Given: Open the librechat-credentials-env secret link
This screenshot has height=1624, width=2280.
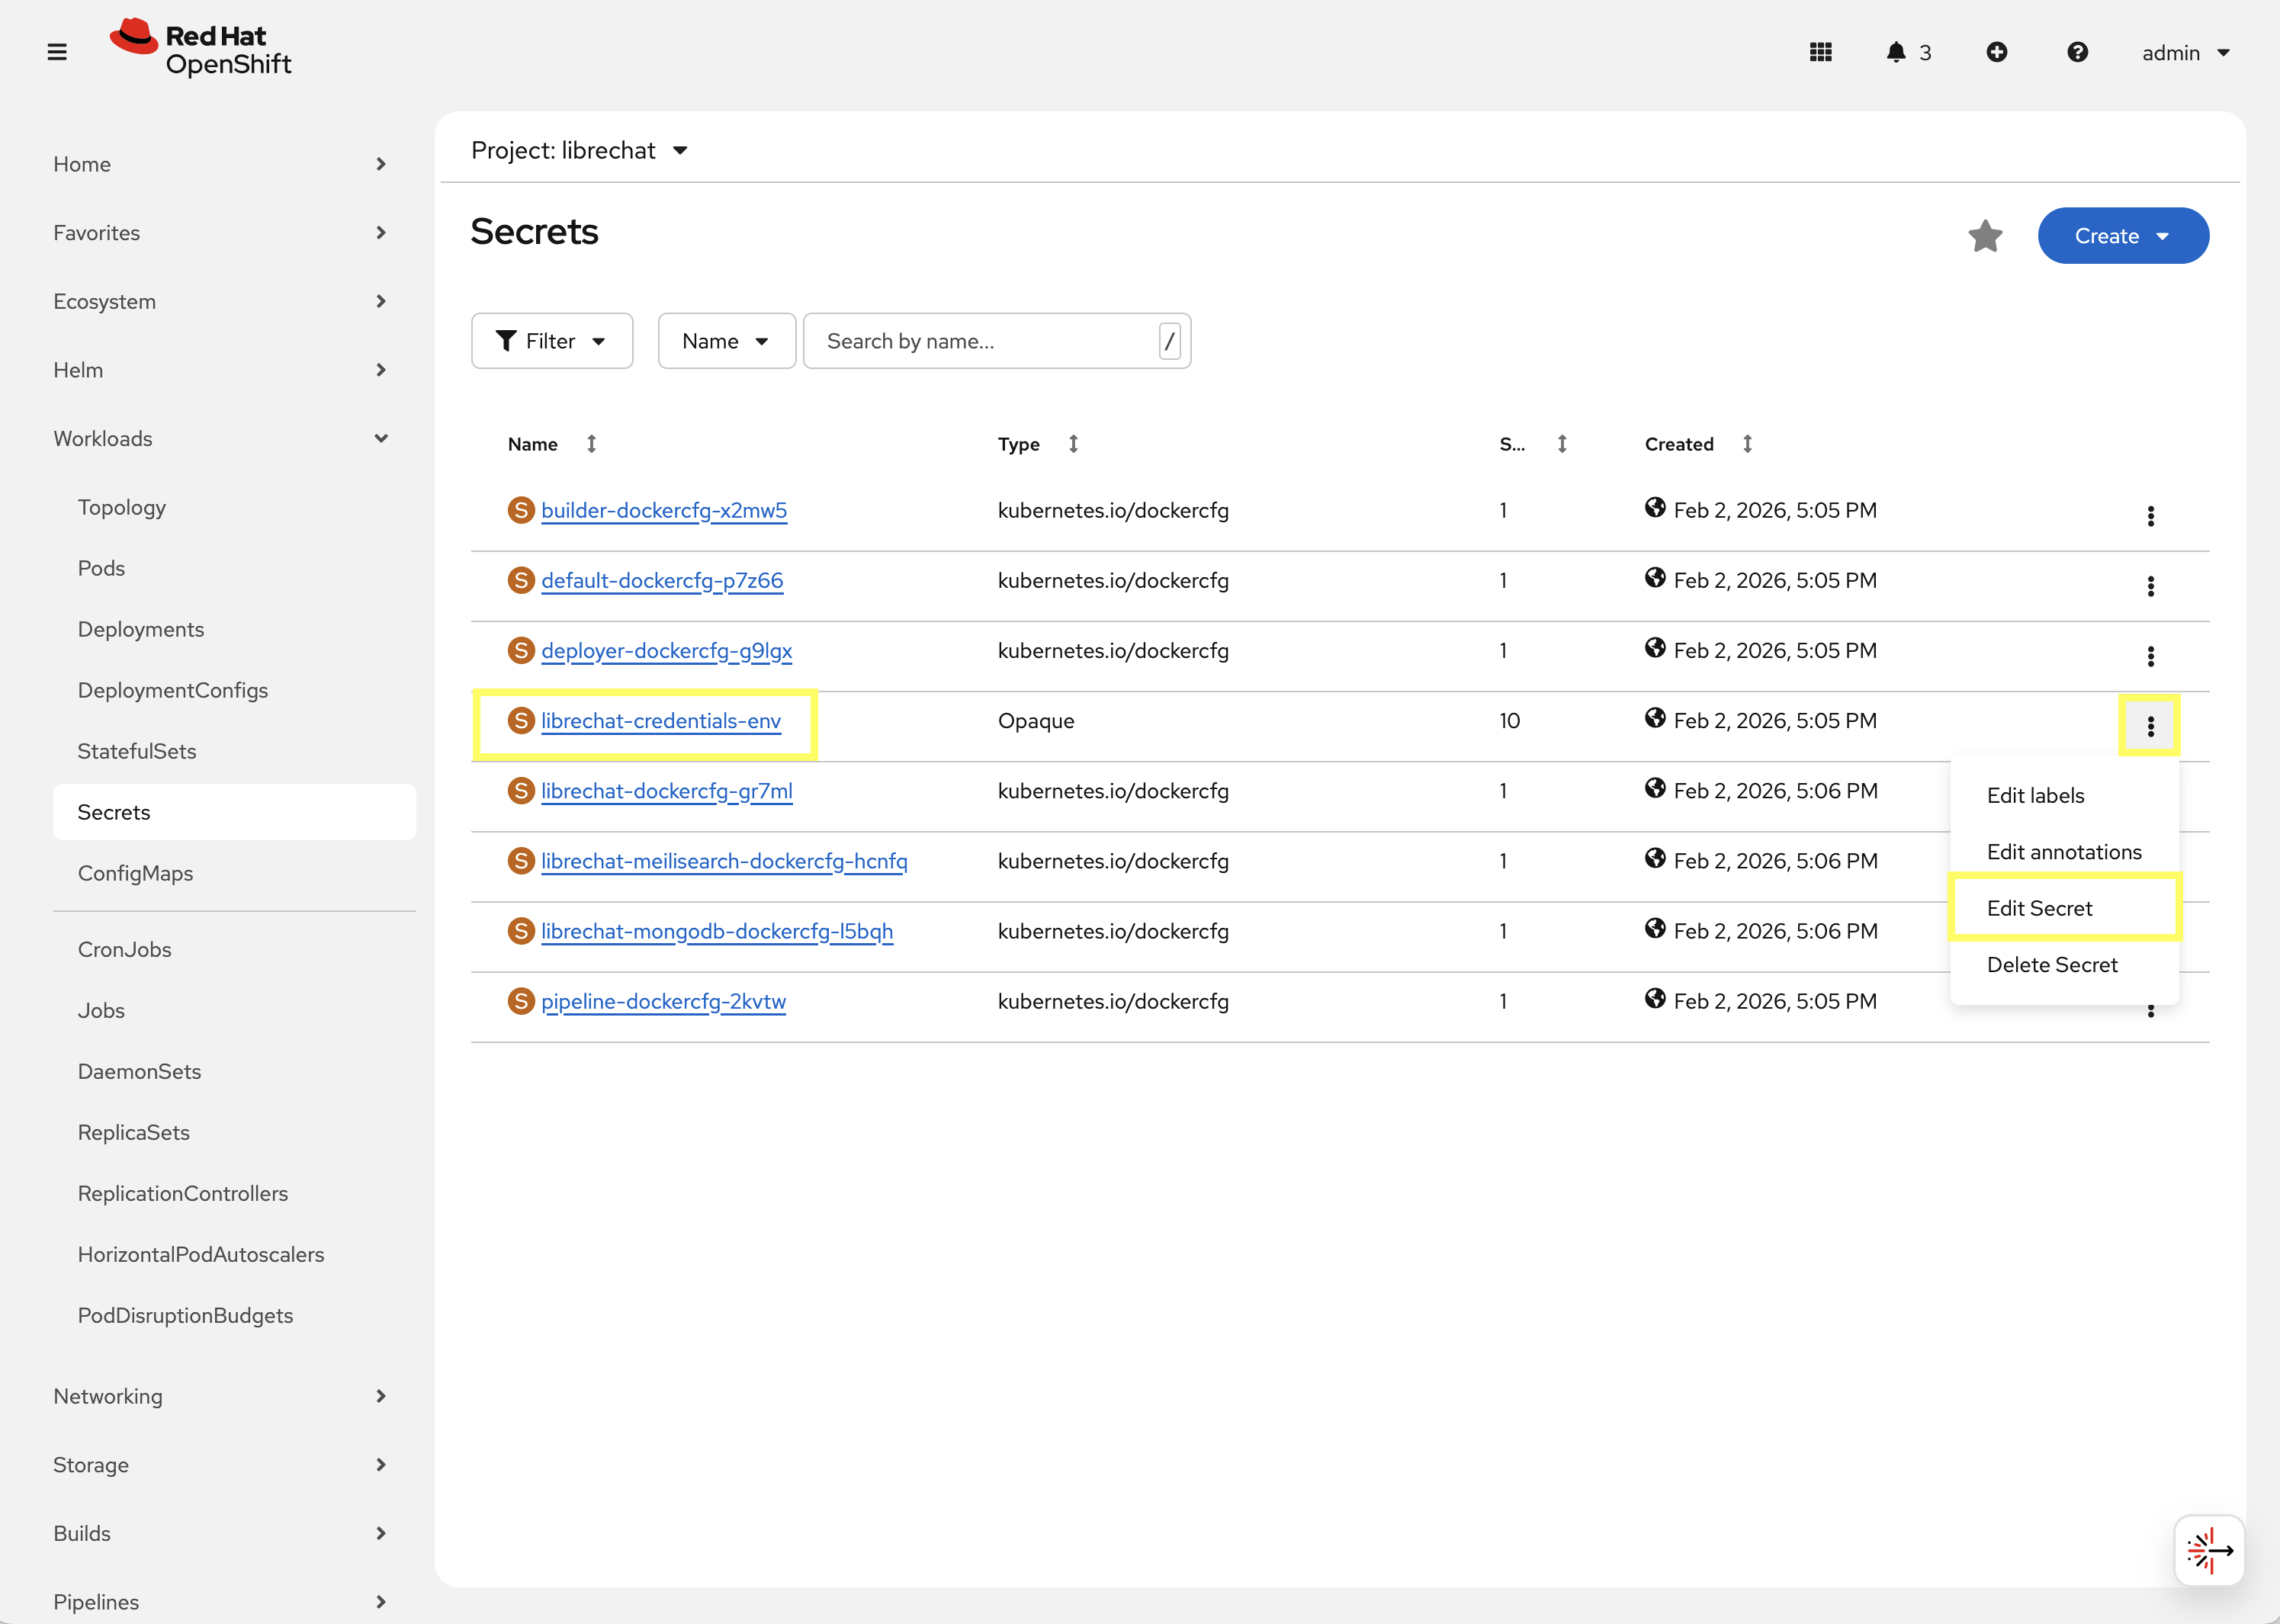Looking at the screenshot, I should click(660, 721).
